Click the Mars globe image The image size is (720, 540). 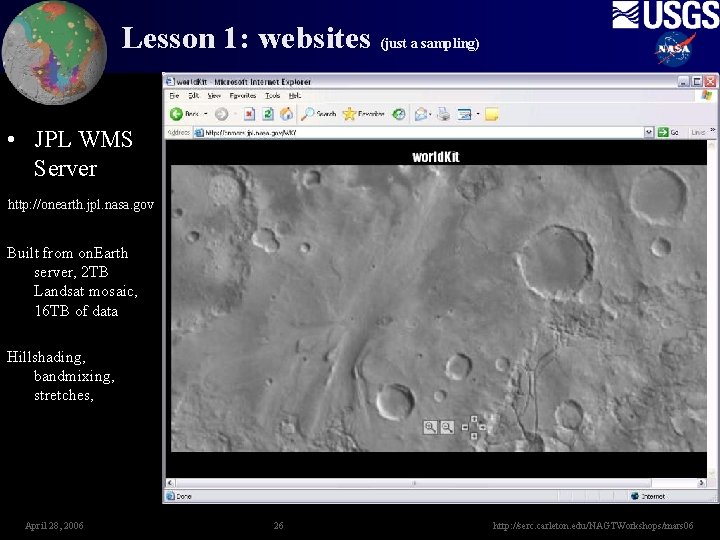point(54,52)
